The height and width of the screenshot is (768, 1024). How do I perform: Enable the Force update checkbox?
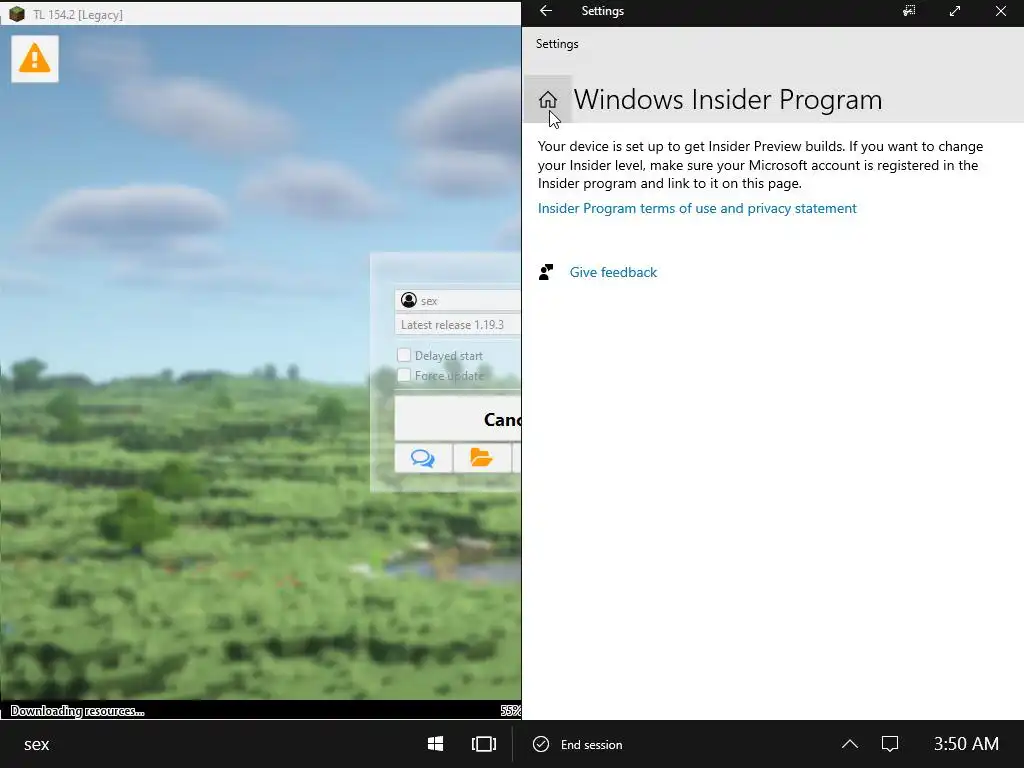click(x=404, y=376)
